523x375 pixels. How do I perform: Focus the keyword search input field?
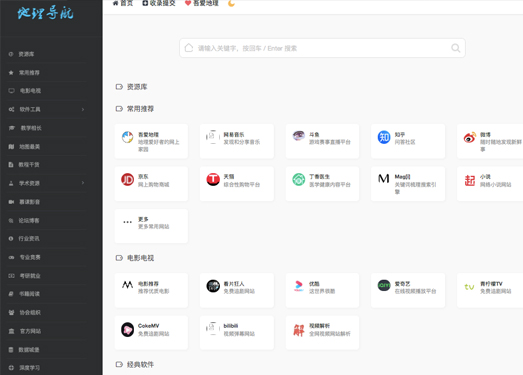coord(322,48)
